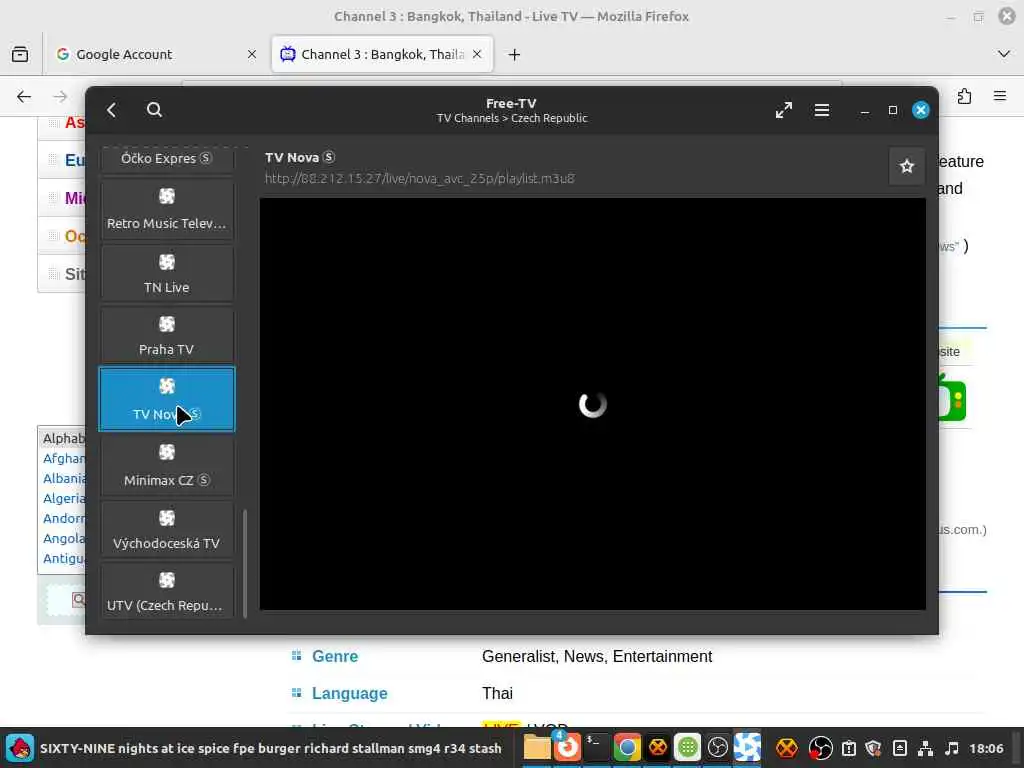1024x768 pixels.
Task: Open Chrome from the taskbar
Action: [627, 748]
